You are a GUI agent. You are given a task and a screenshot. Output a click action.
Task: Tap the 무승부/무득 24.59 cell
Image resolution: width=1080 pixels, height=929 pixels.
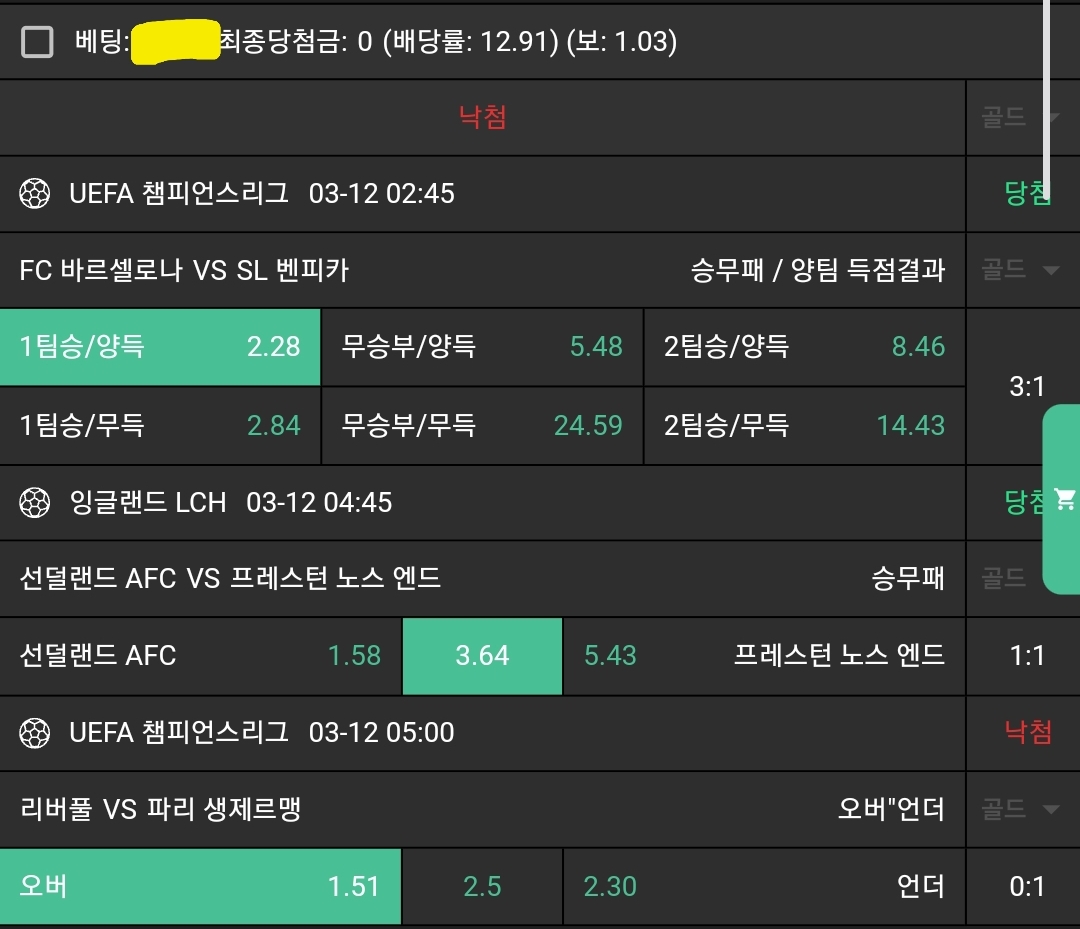pos(482,425)
